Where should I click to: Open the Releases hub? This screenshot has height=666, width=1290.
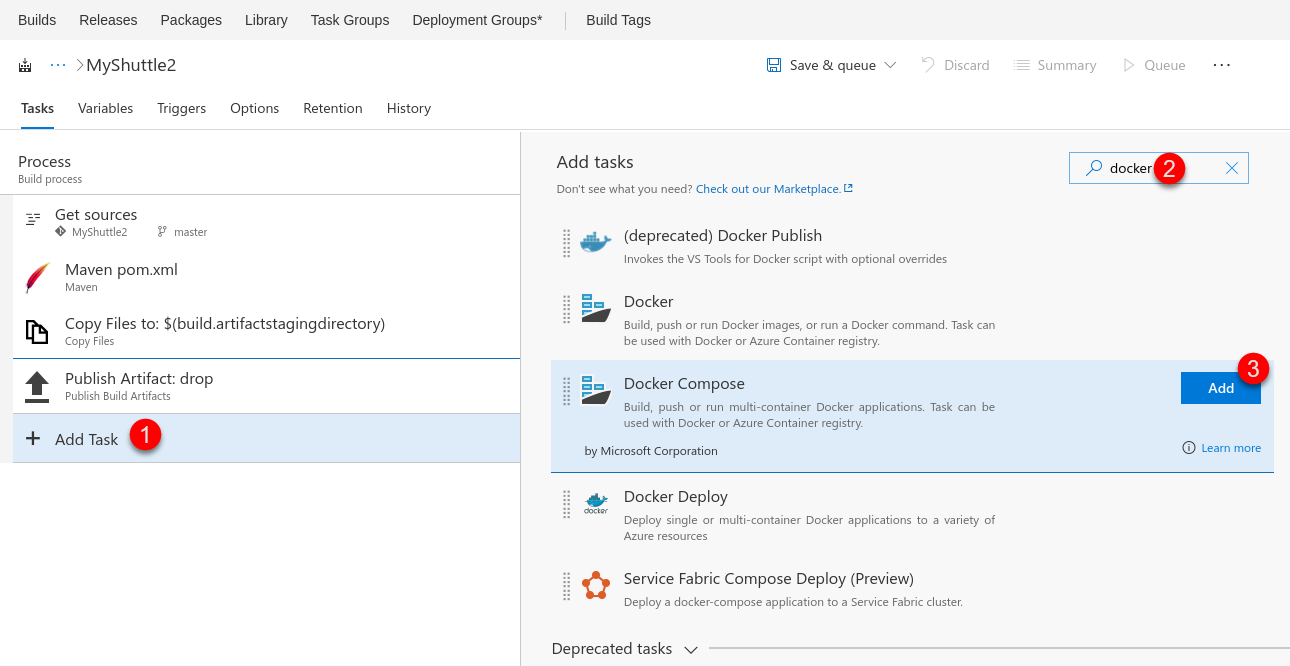coord(108,20)
